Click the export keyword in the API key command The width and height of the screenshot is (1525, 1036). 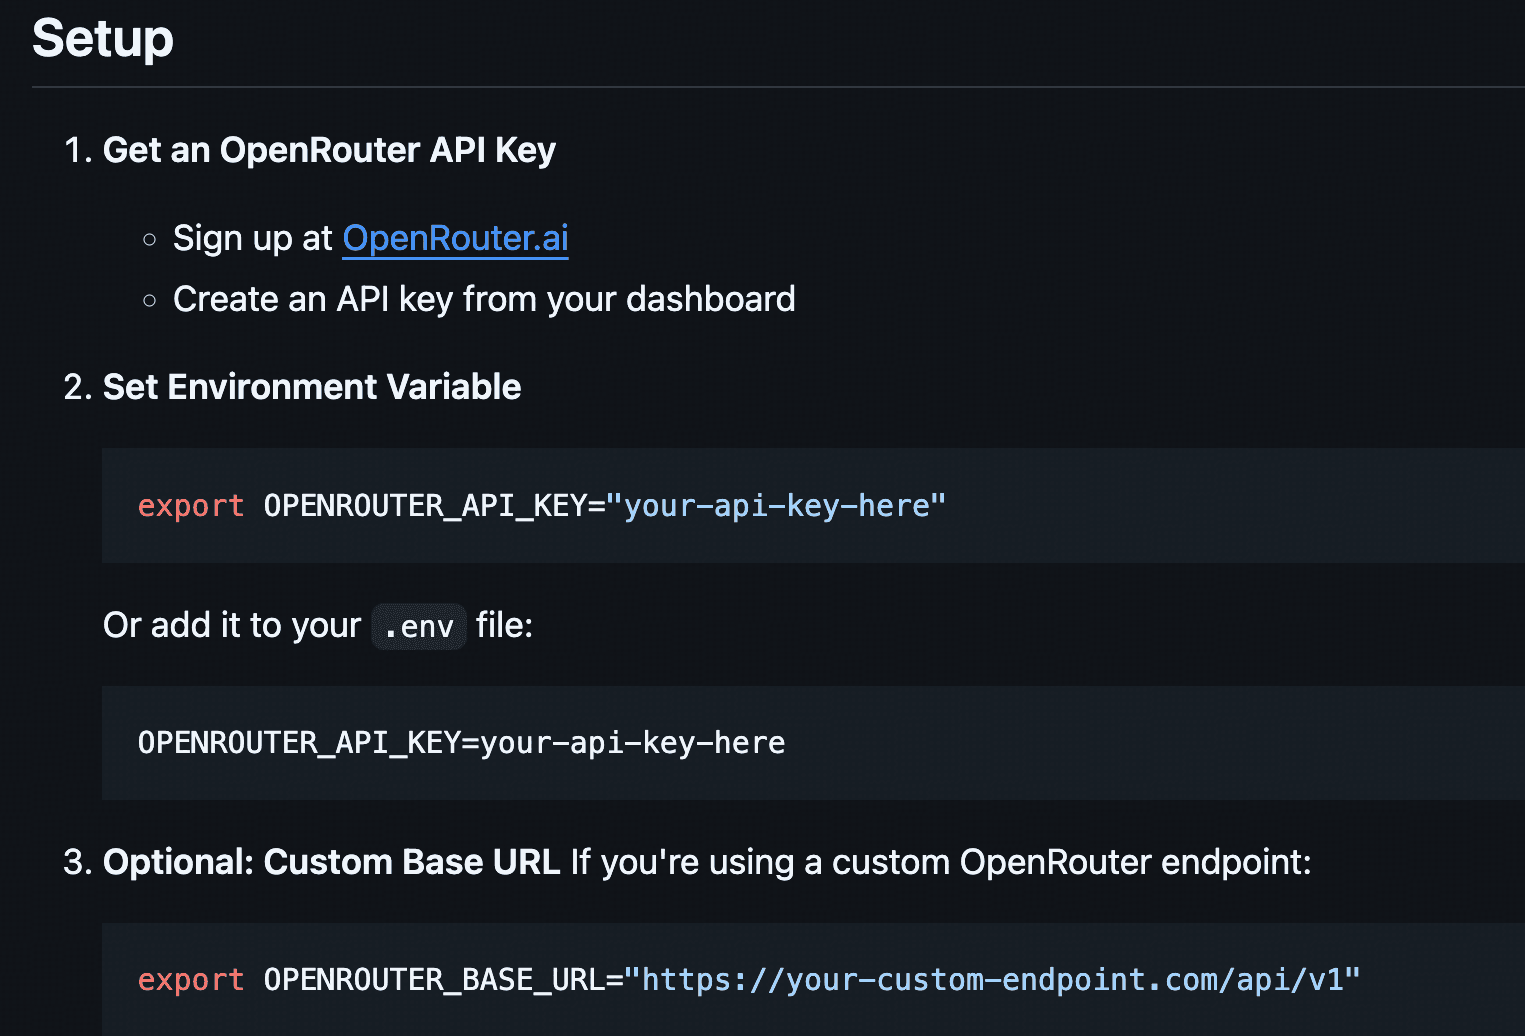(190, 506)
